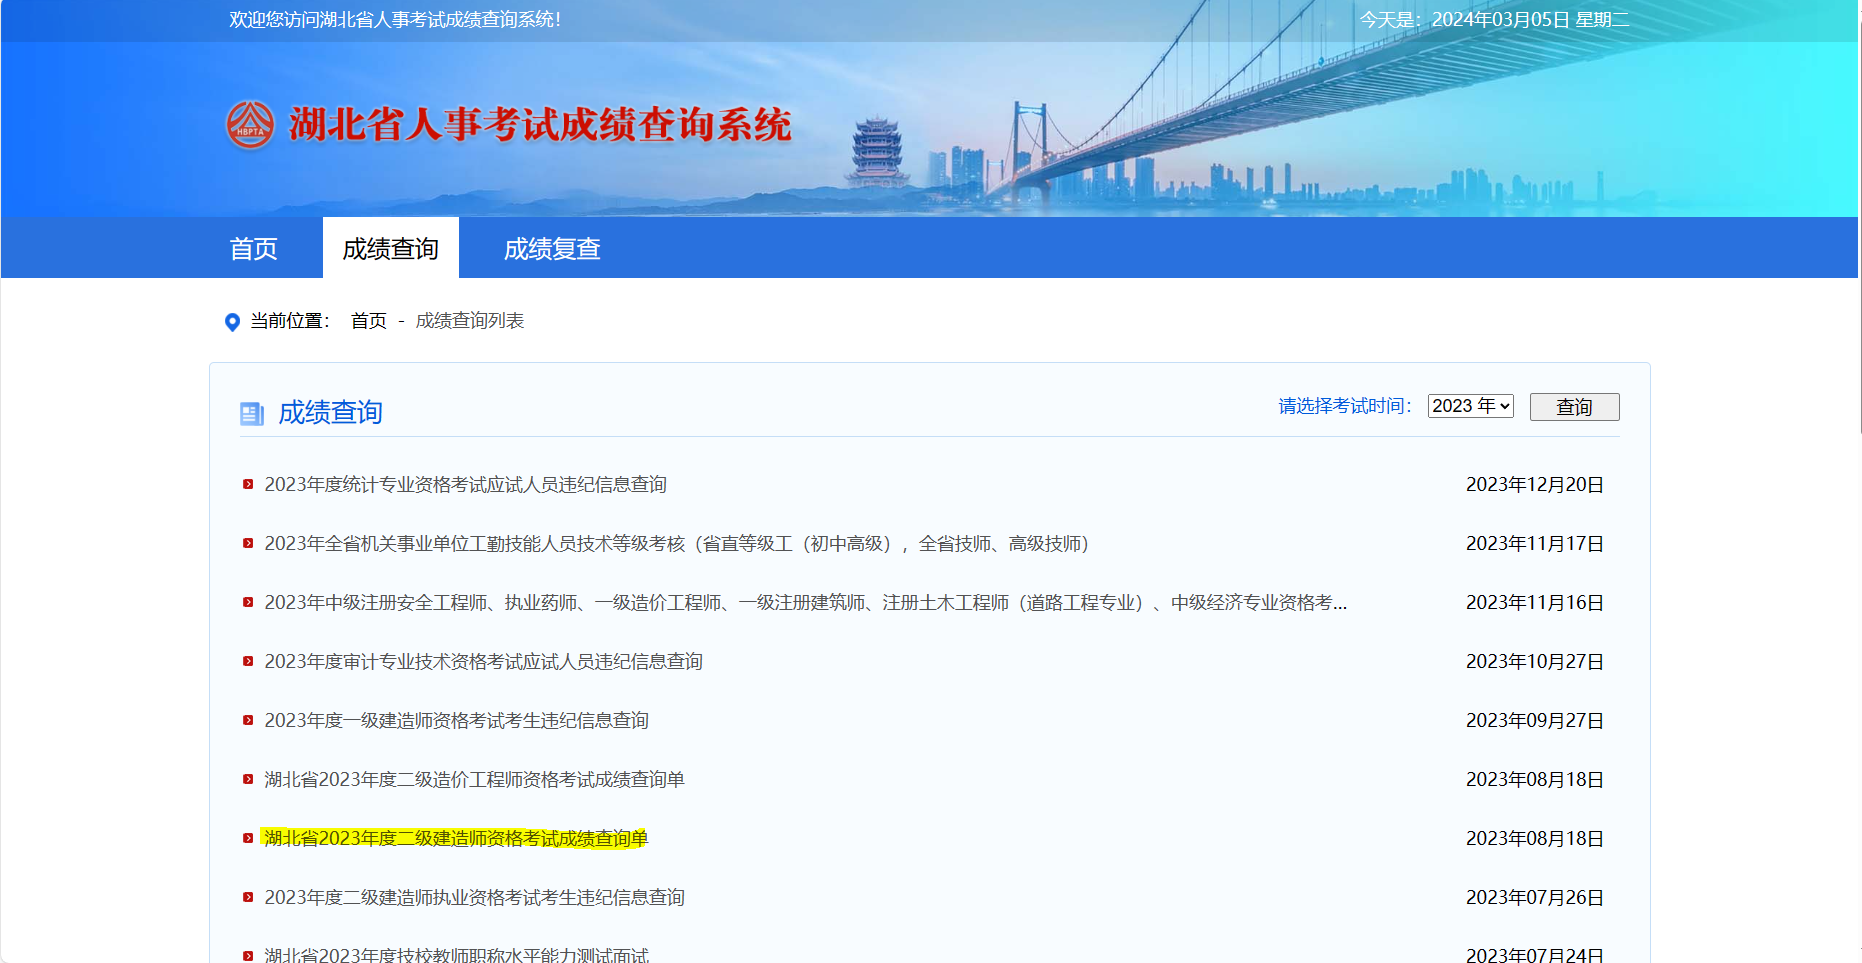Open the exam year 2023年 dropdown

tap(1470, 406)
